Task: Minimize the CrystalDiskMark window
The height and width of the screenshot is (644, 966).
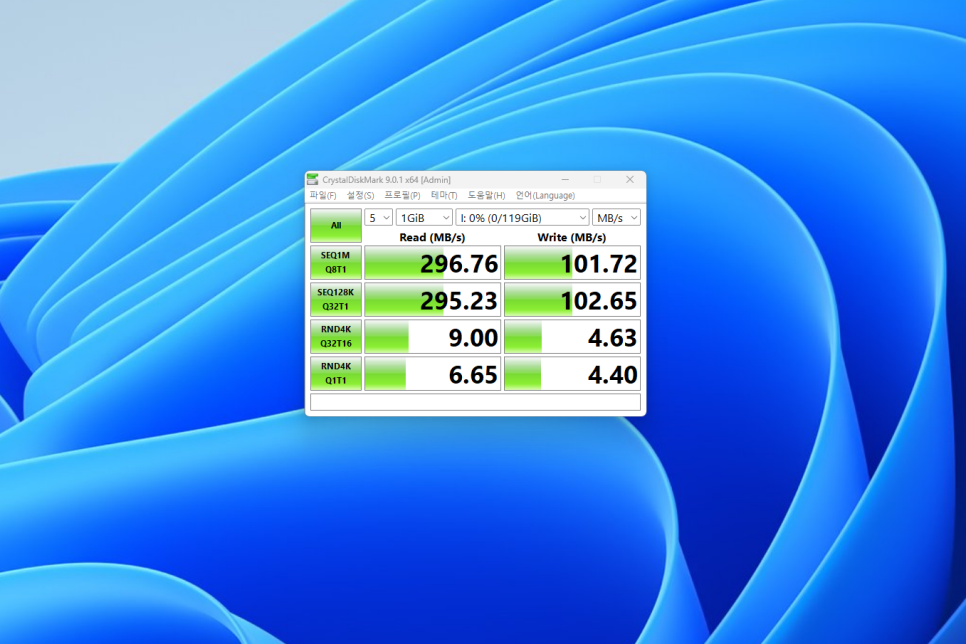Action: tap(565, 180)
